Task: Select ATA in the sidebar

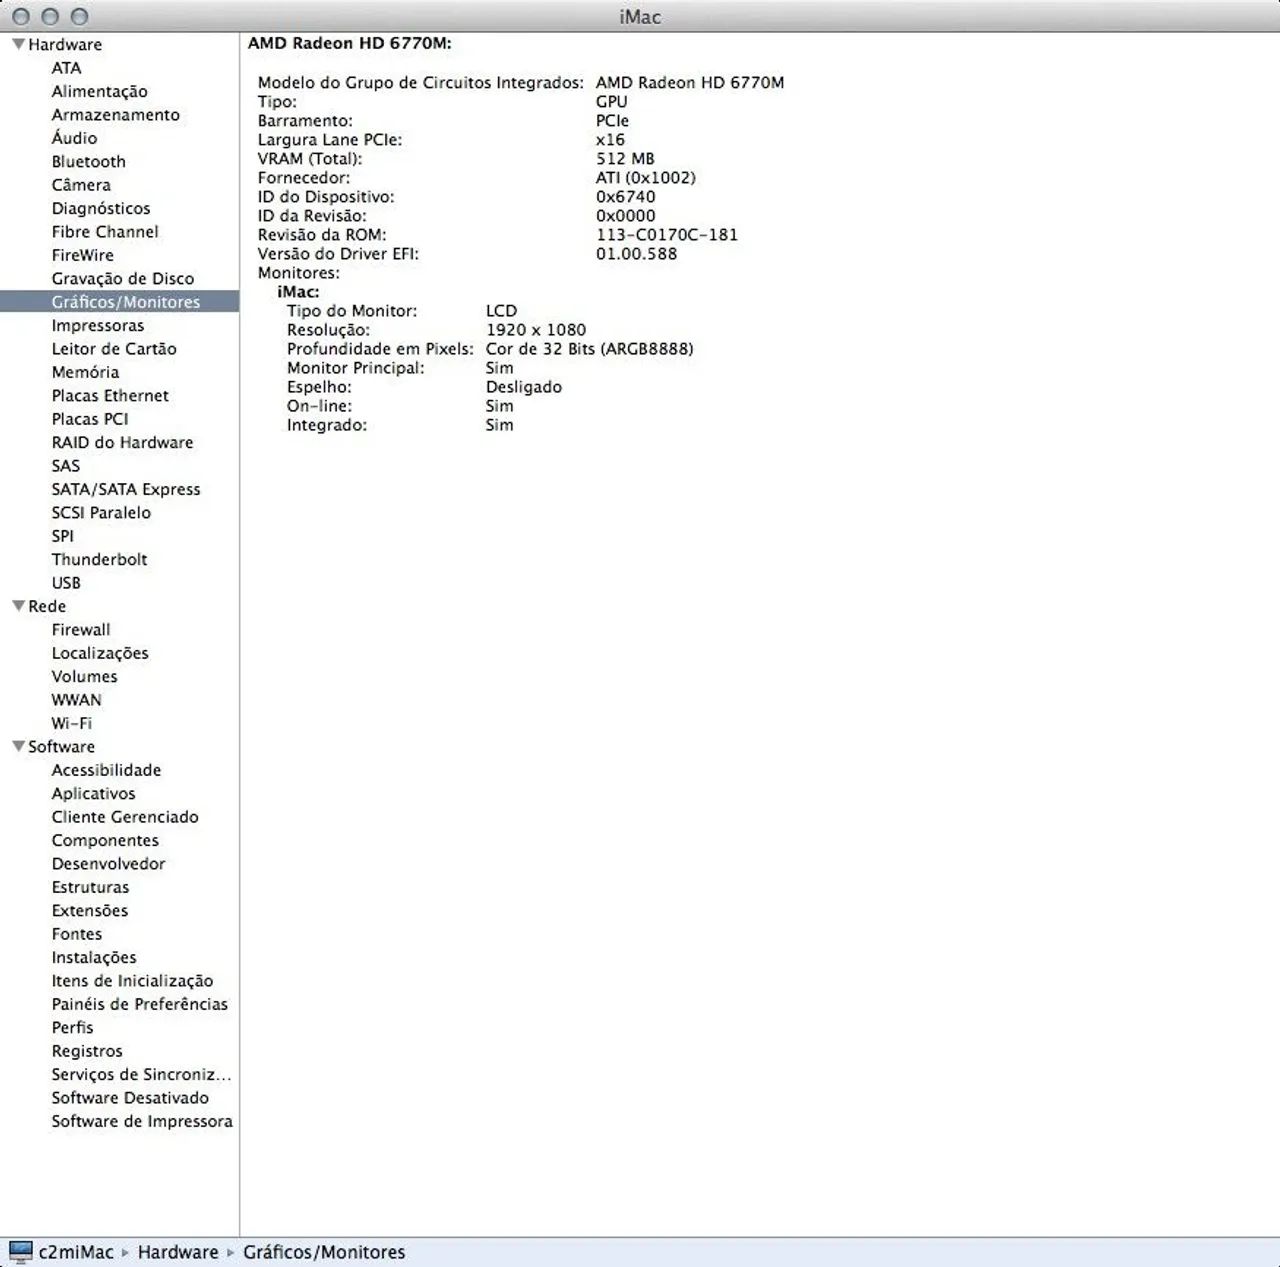Action: point(66,68)
